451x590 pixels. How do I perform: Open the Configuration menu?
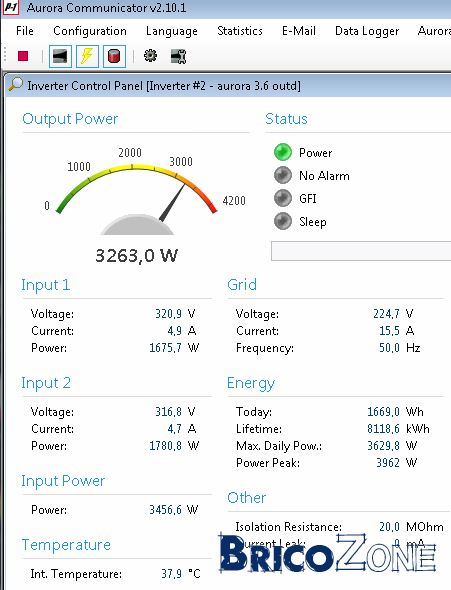coord(90,31)
